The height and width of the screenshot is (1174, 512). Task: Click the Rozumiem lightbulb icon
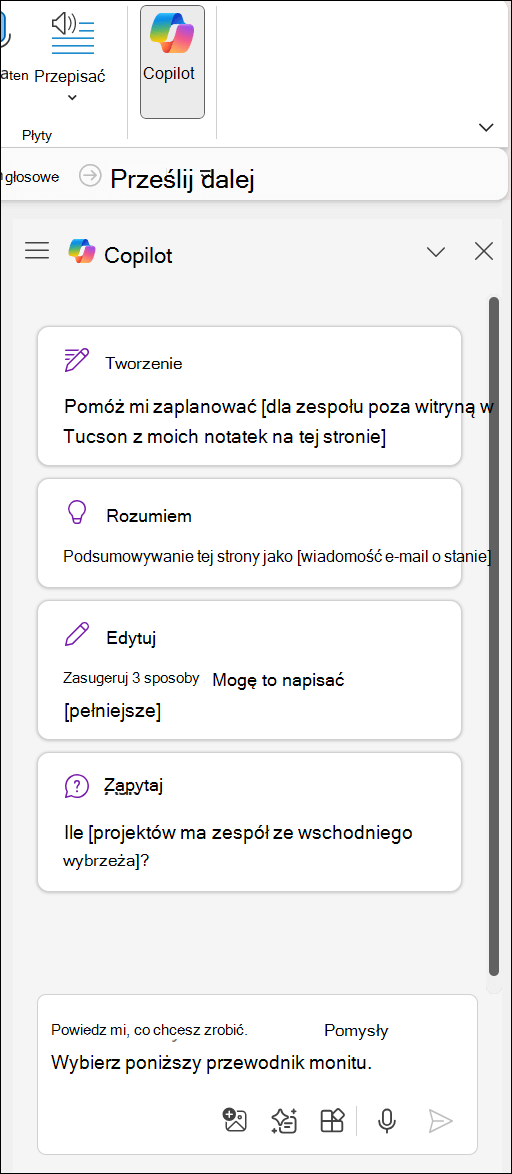pyautogui.click(x=76, y=513)
